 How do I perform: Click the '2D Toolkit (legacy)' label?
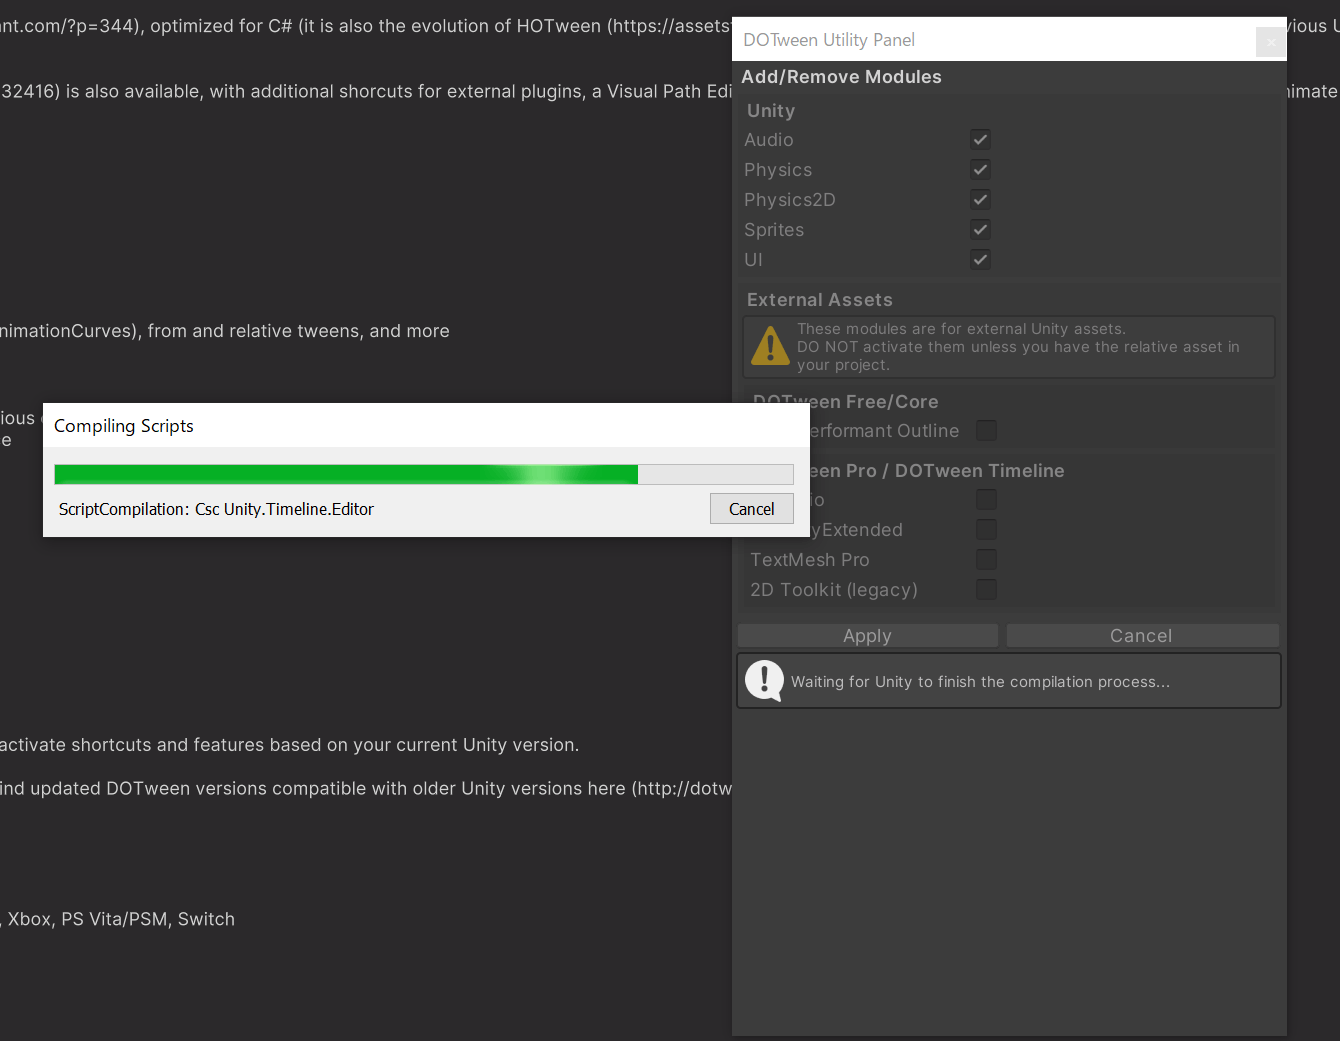point(834,590)
